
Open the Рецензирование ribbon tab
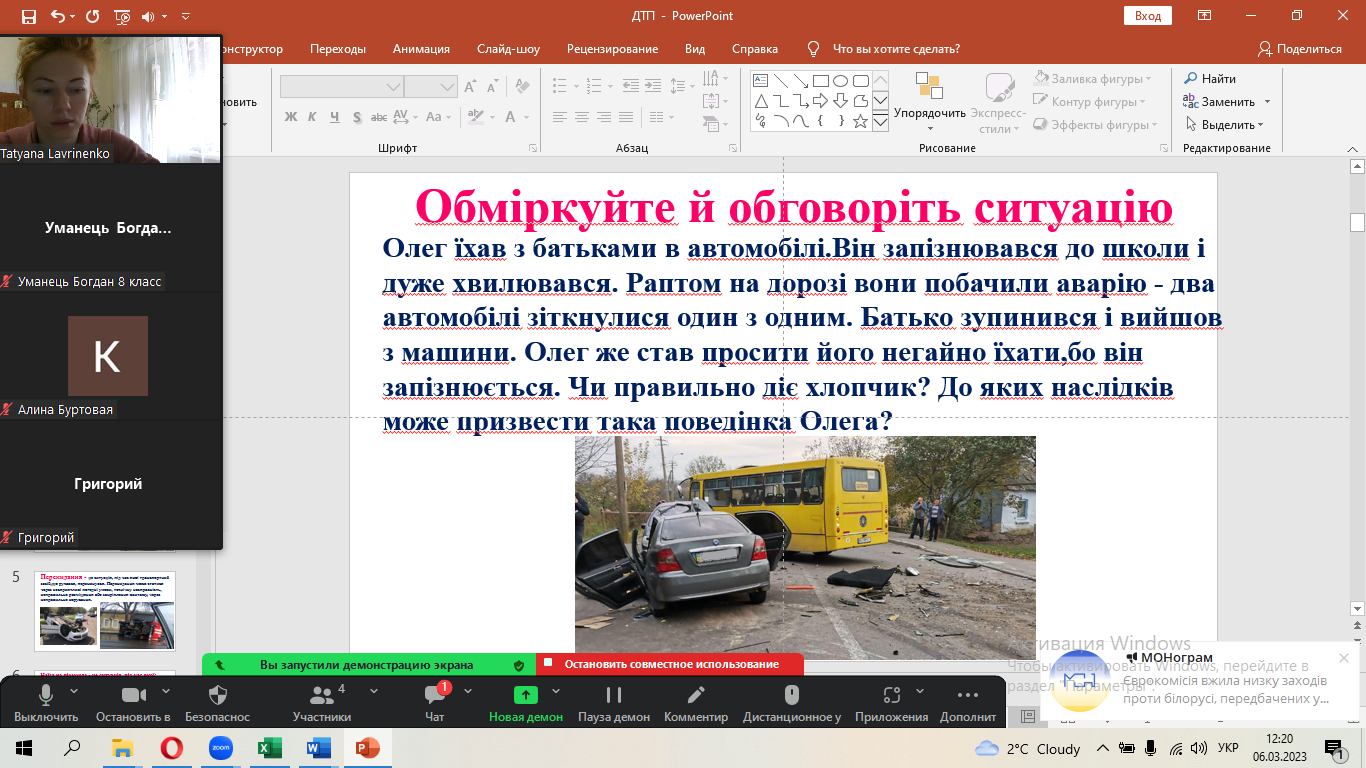point(612,49)
